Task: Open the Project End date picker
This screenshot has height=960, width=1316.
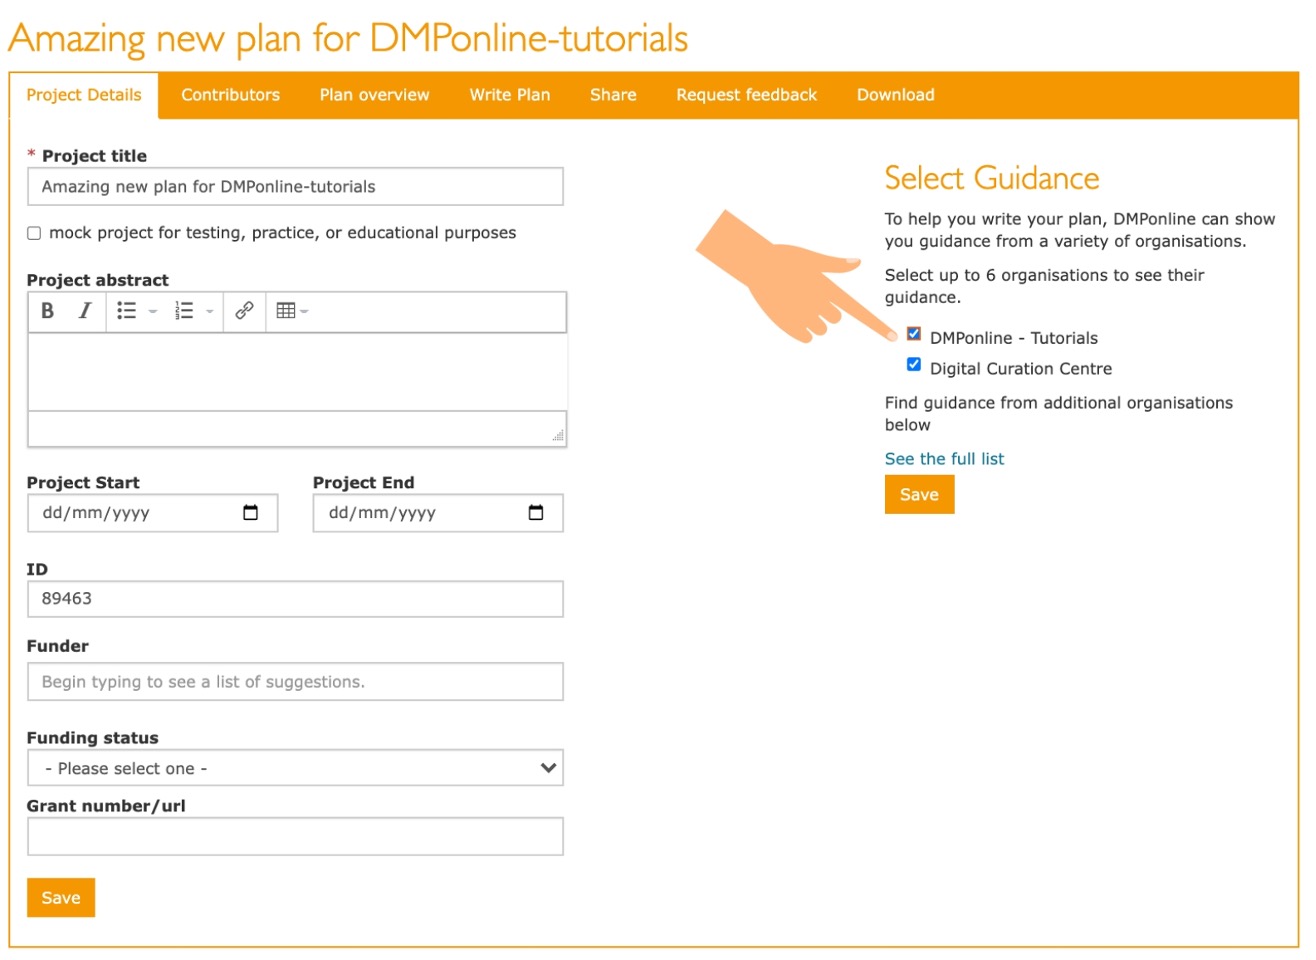Action: tap(537, 512)
